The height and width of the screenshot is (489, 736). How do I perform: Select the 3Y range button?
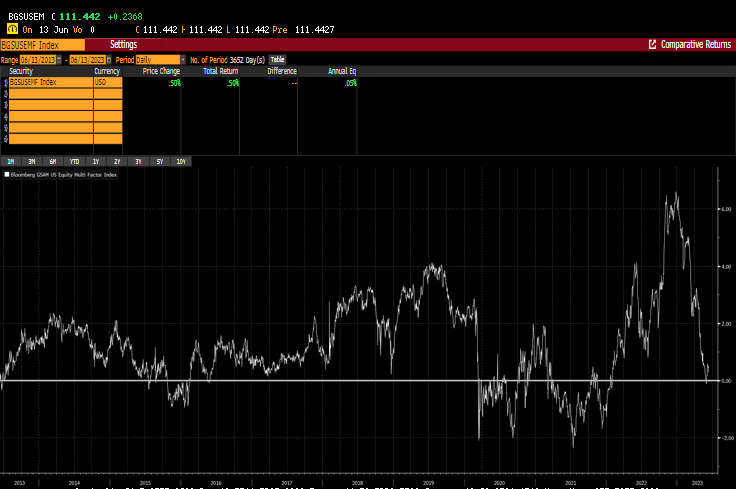[x=138, y=161]
